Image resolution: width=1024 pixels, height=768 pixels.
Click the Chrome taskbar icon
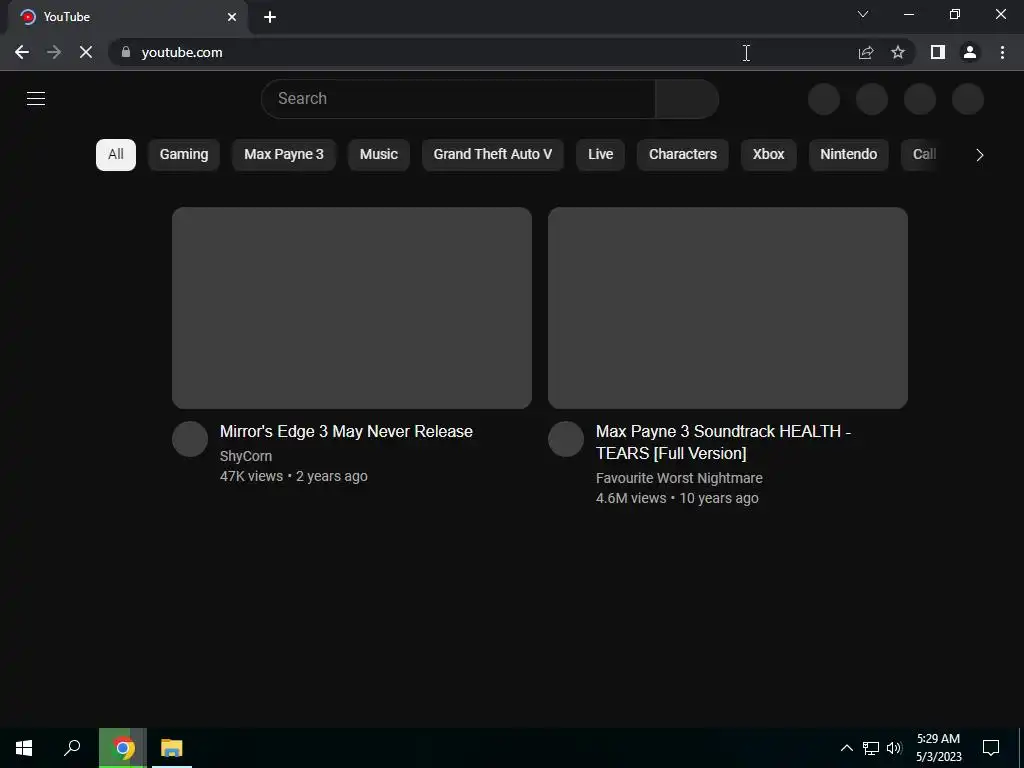pos(123,748)
